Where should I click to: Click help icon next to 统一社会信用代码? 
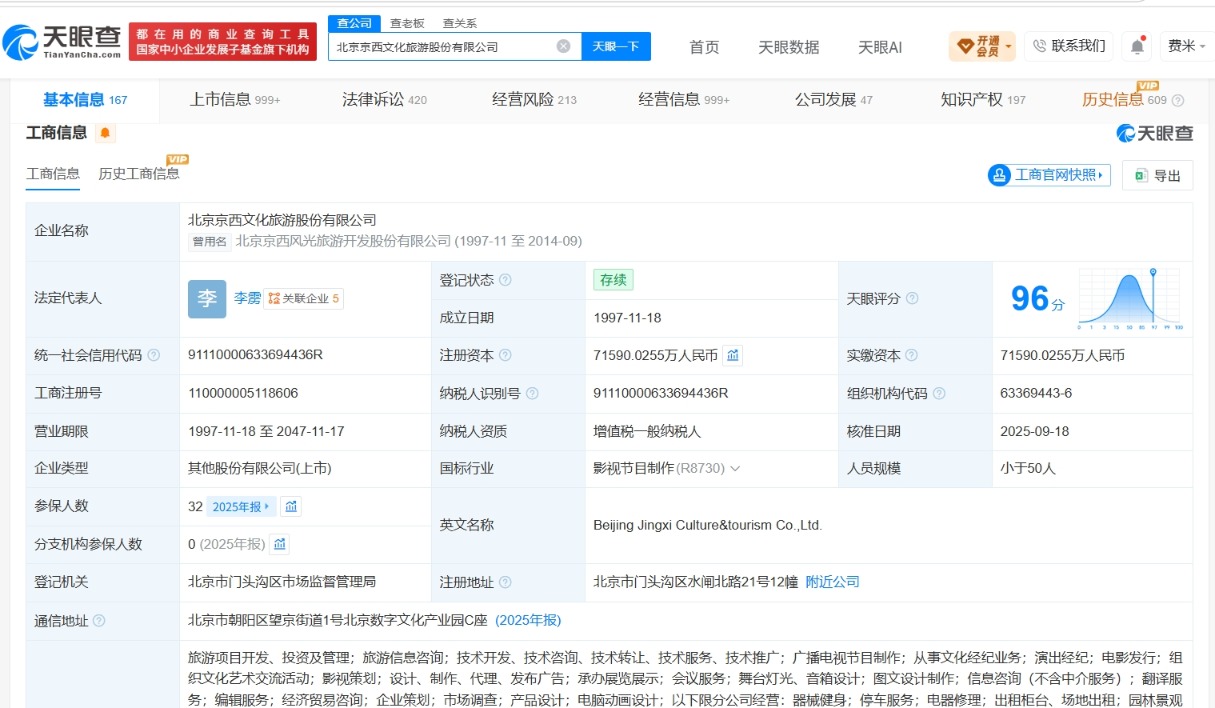tap(154, 355)
